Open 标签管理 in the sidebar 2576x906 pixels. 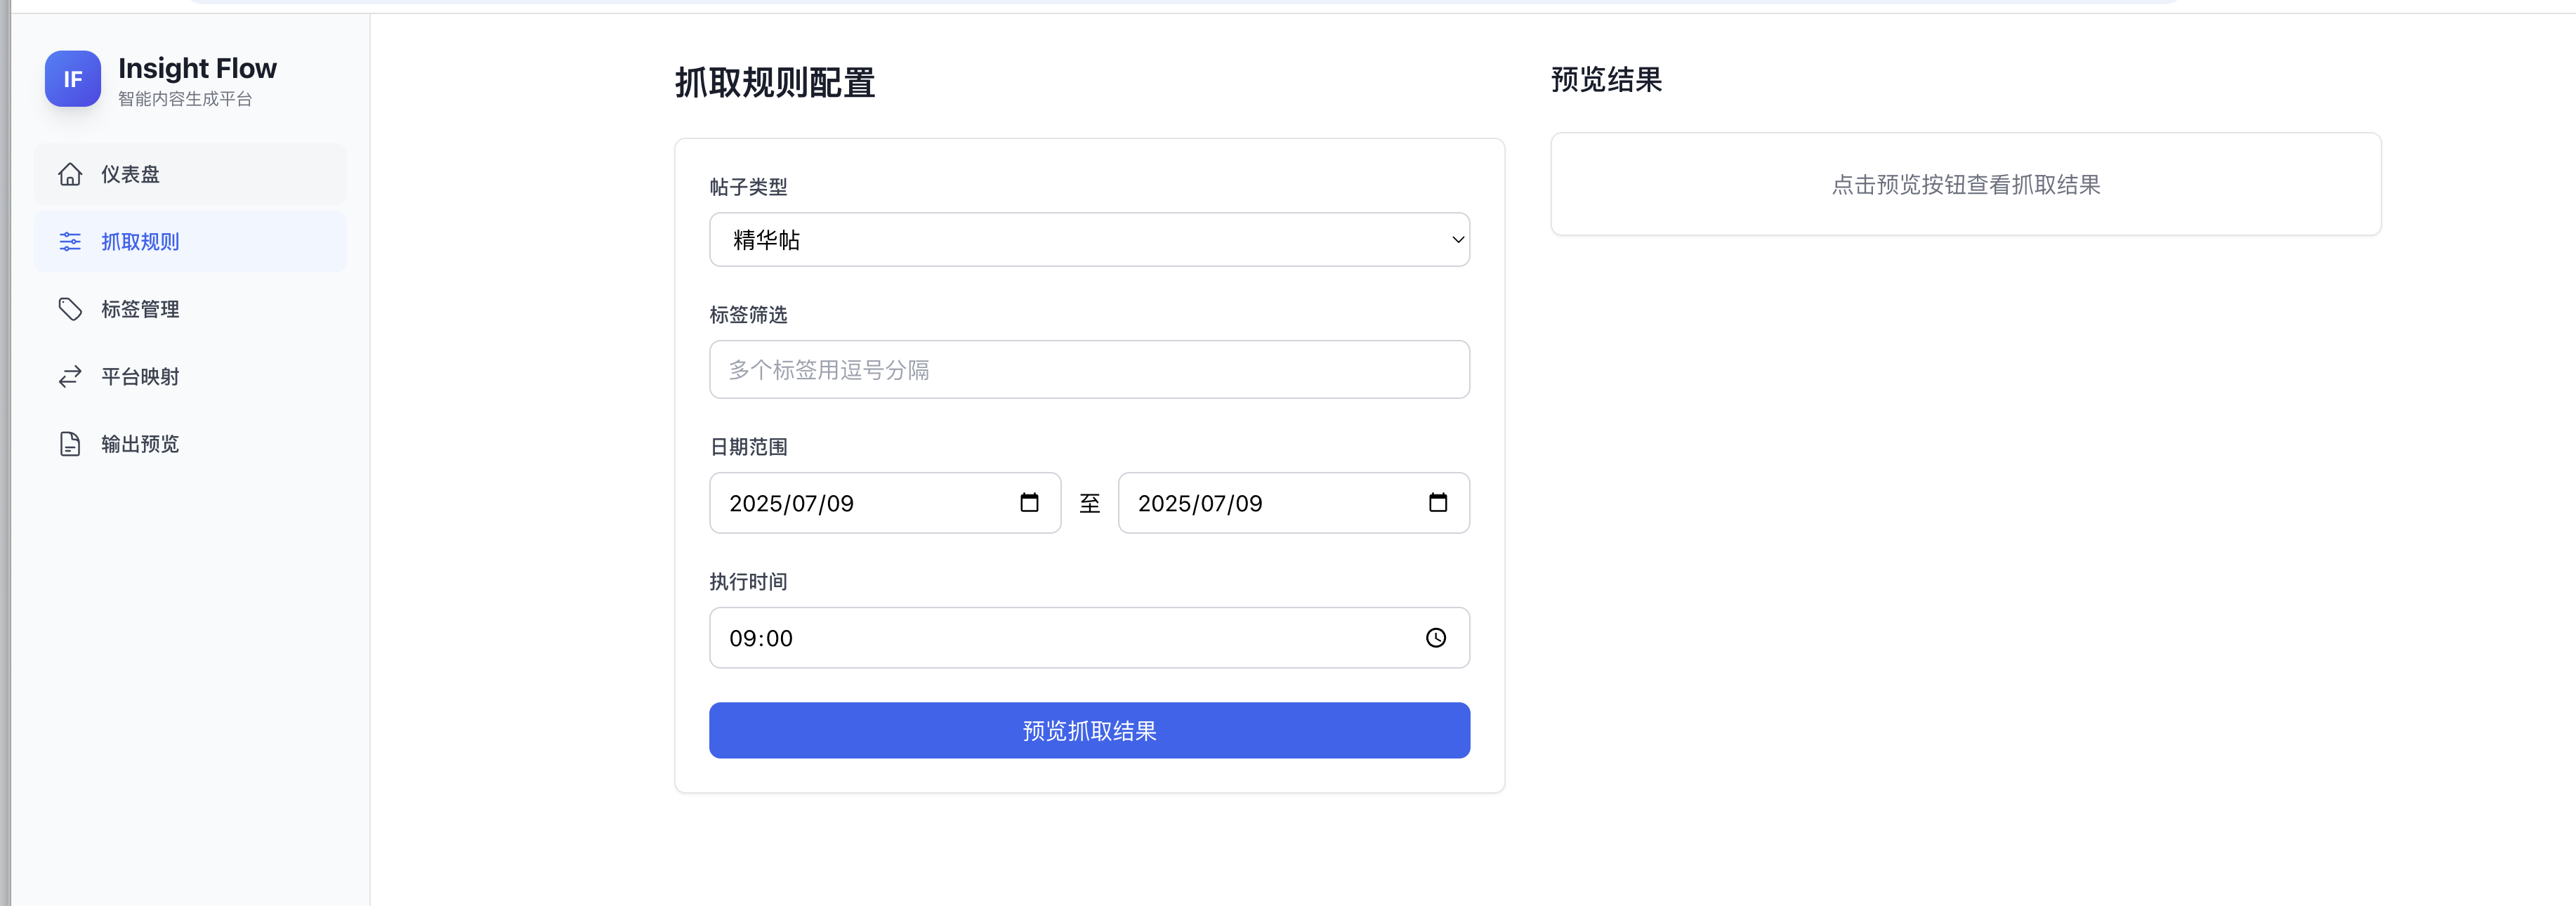[190, 309]
